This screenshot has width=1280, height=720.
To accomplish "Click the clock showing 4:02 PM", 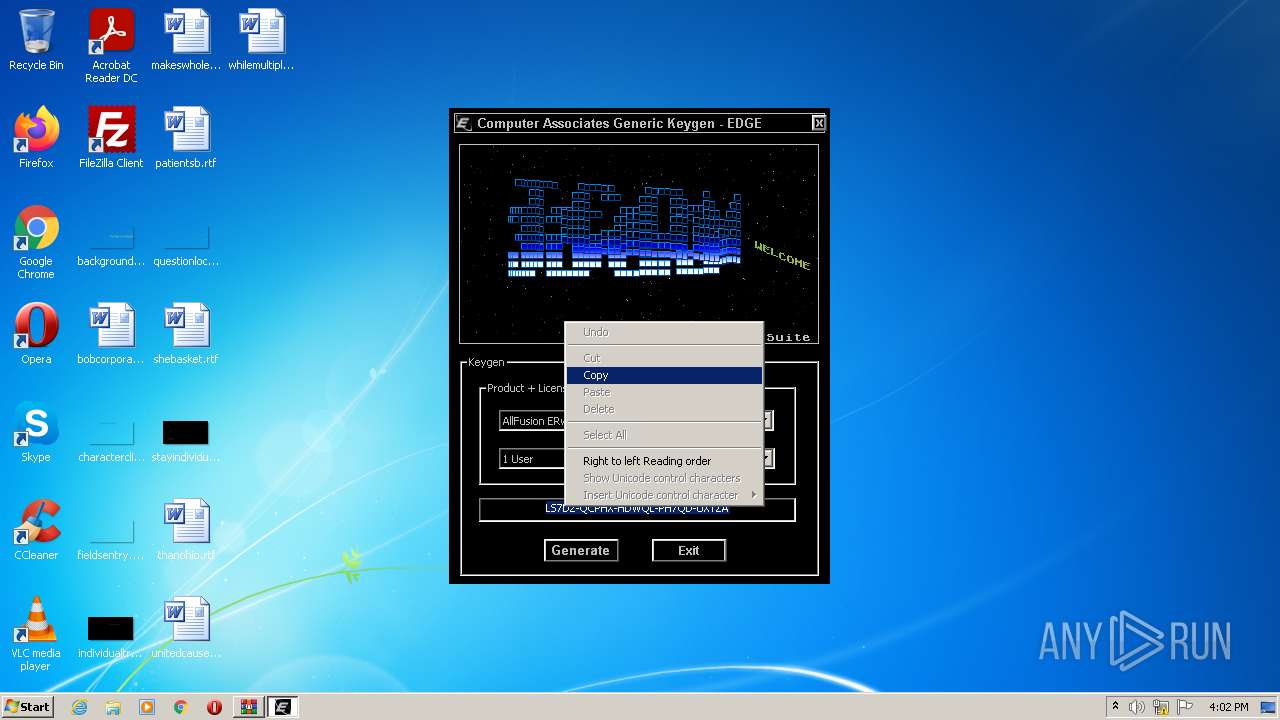I will tap(1229, 707).
